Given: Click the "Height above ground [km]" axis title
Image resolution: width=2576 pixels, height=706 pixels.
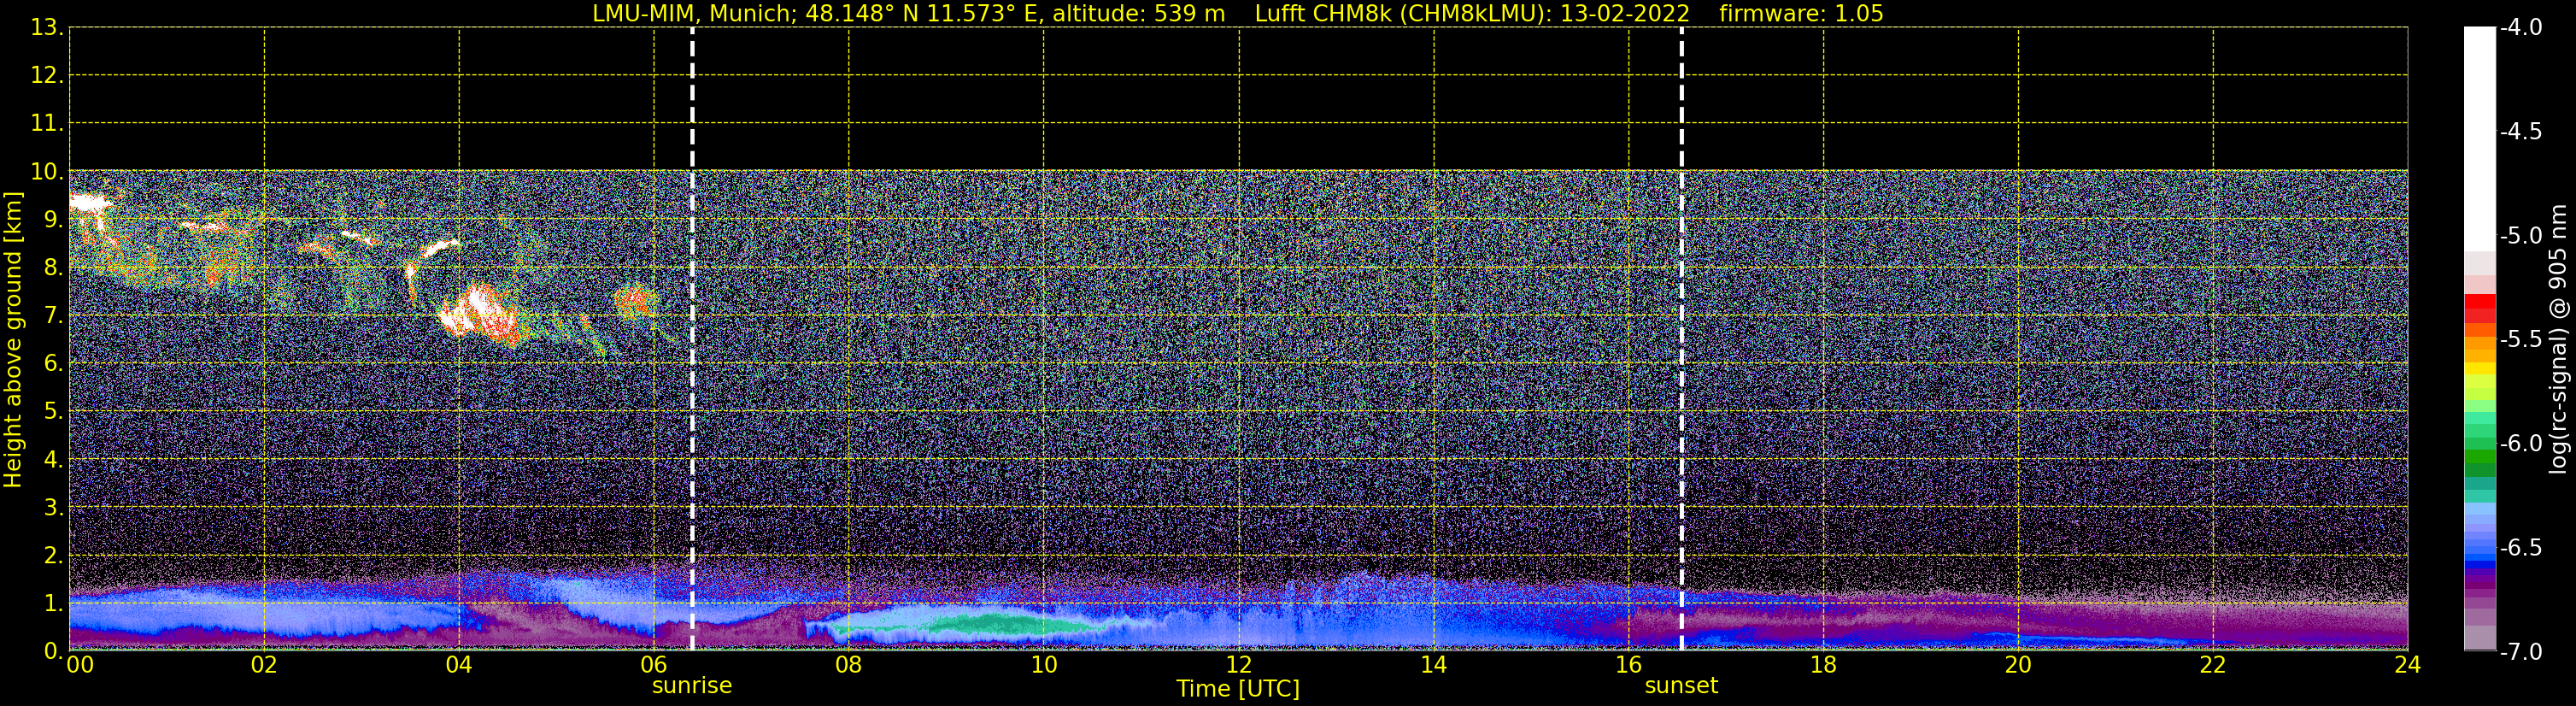Looking at the screenshot, I should pos(13,340).
